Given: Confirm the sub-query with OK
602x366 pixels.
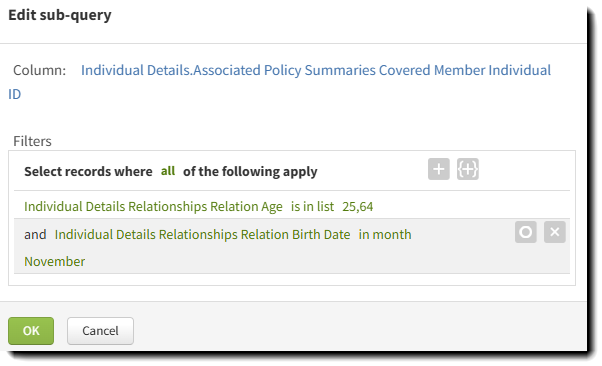Looking at the screenshot, I should [31, 331].
